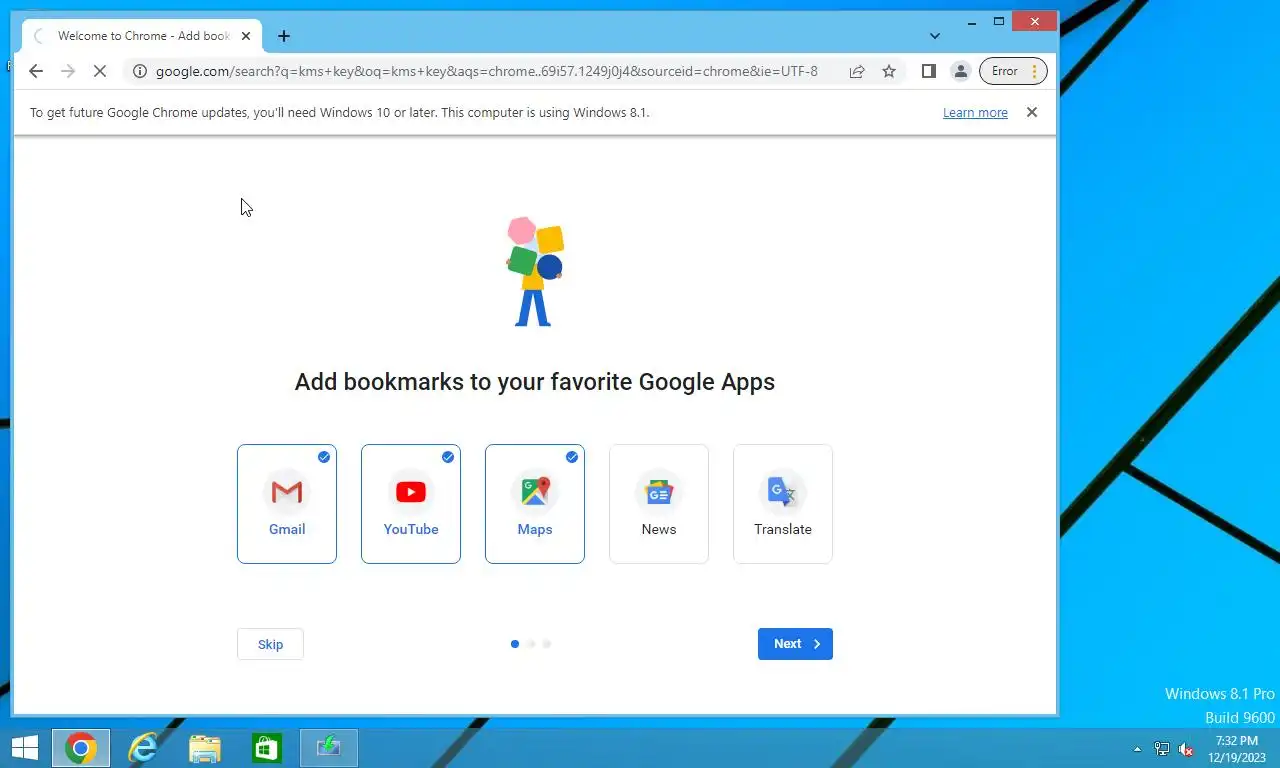Open the muted volume tray icon
The width and height of the screenshot is (1280, 768).
tap(1186, 749)
